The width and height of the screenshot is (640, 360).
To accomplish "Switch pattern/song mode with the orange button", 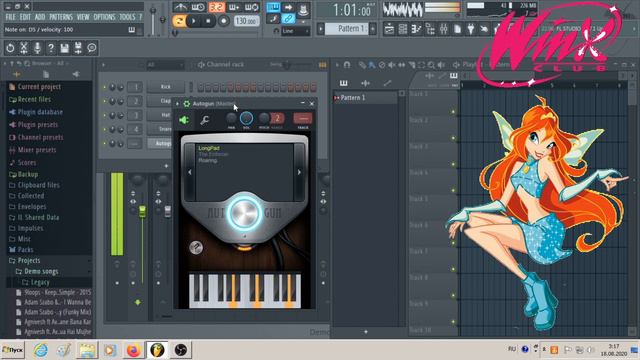I will [179, 21].
